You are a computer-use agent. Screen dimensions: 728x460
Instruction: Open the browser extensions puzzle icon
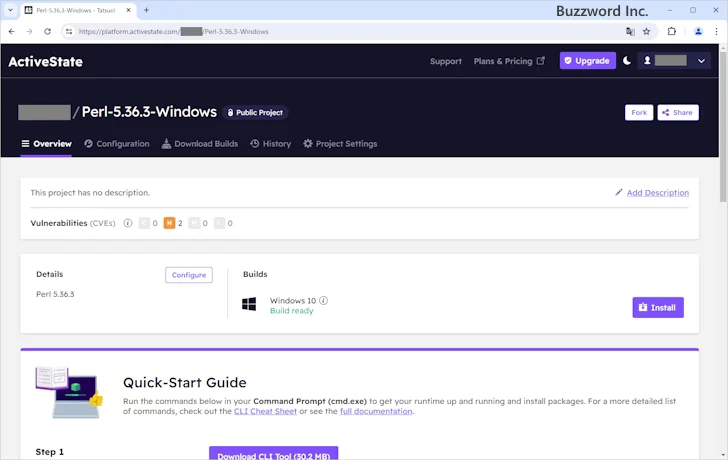pos(671,32)
